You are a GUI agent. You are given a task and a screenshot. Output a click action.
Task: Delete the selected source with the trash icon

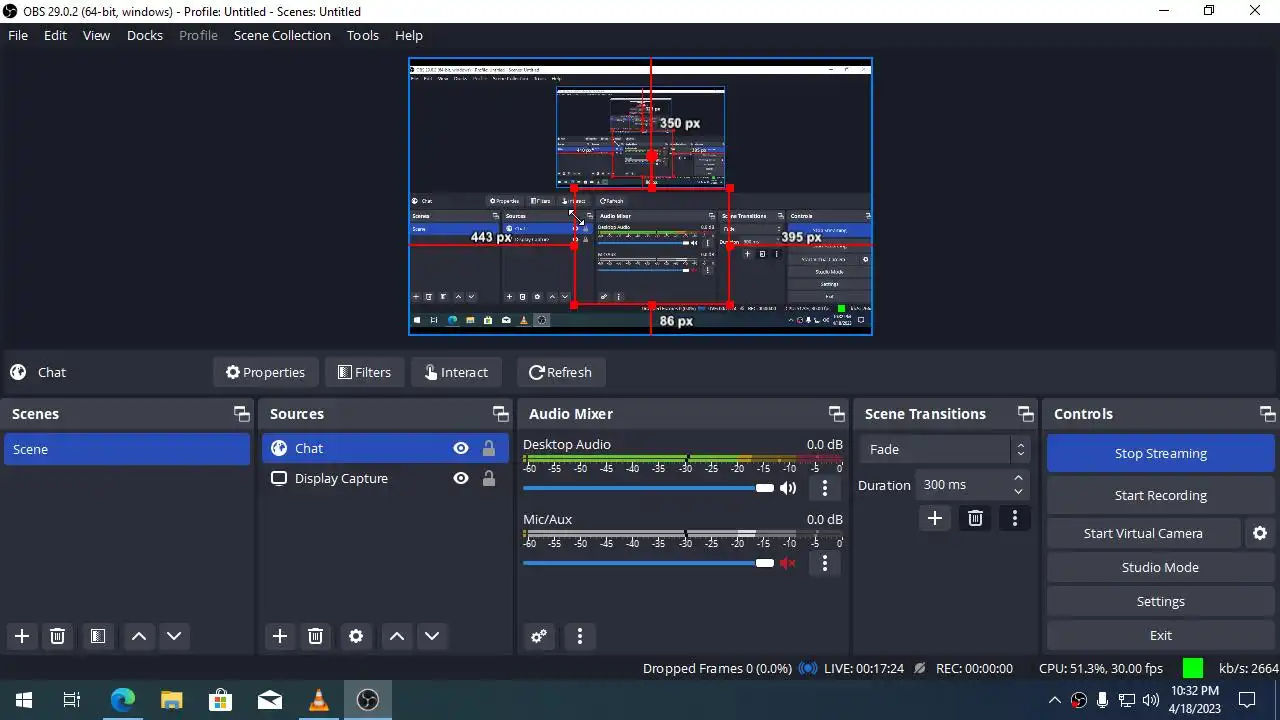315,636
